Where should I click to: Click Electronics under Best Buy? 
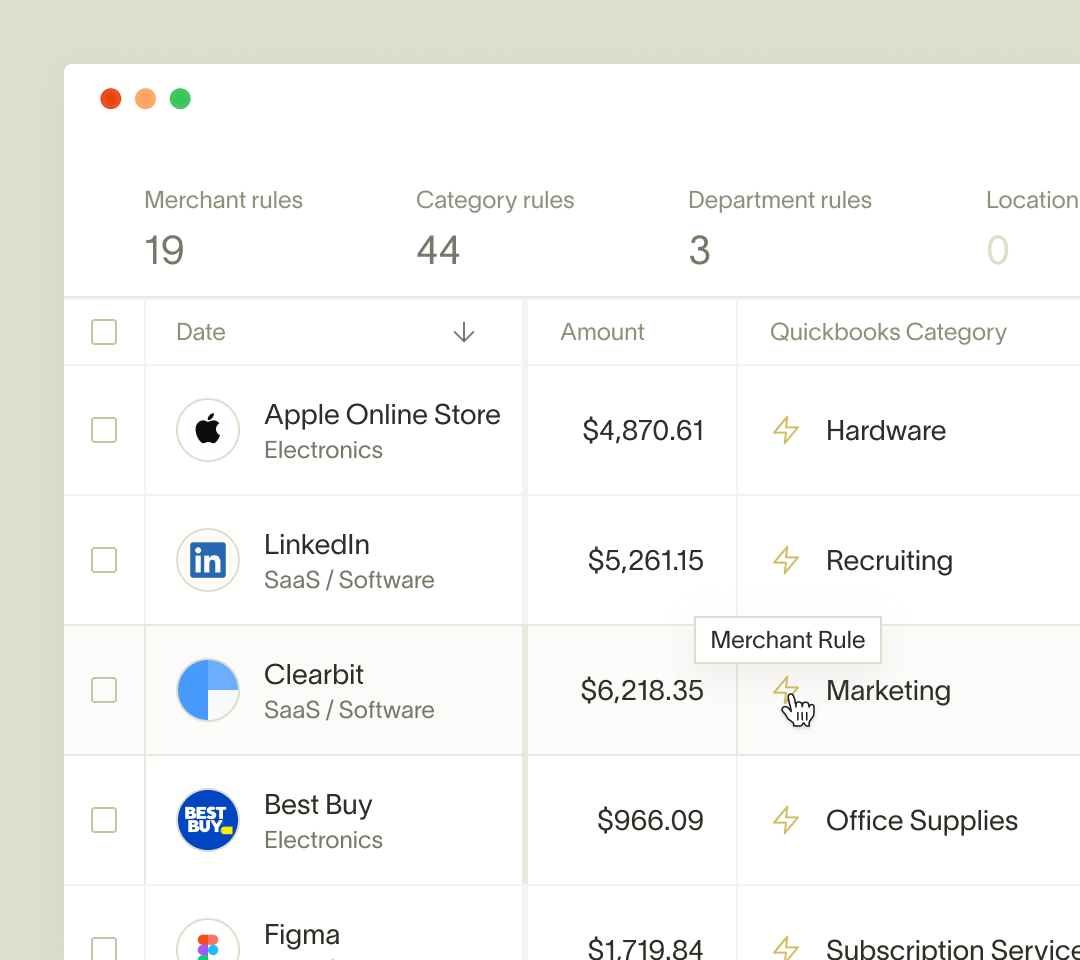324,840
